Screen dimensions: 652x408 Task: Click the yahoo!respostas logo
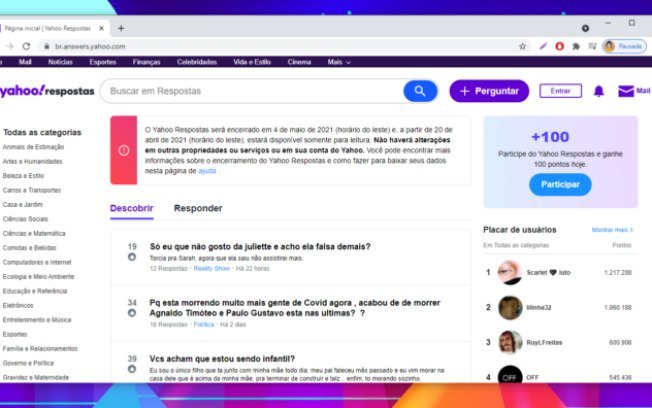pyautogui.click(x=47, y=91)
